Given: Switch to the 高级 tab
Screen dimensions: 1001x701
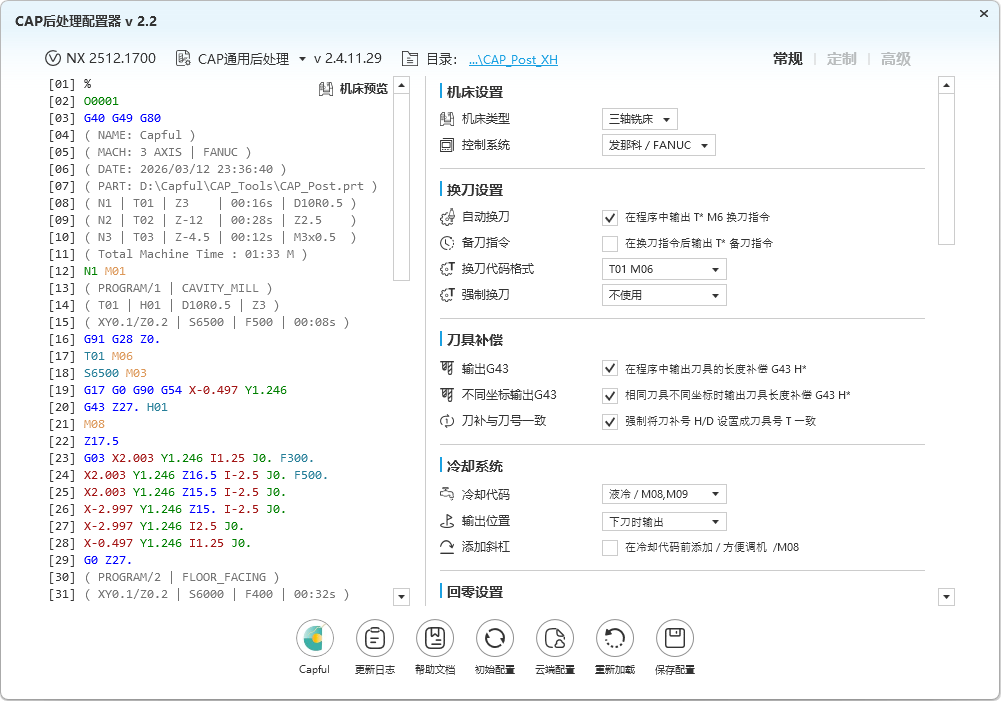Looking at the screenshot, I should click(895, 59).
